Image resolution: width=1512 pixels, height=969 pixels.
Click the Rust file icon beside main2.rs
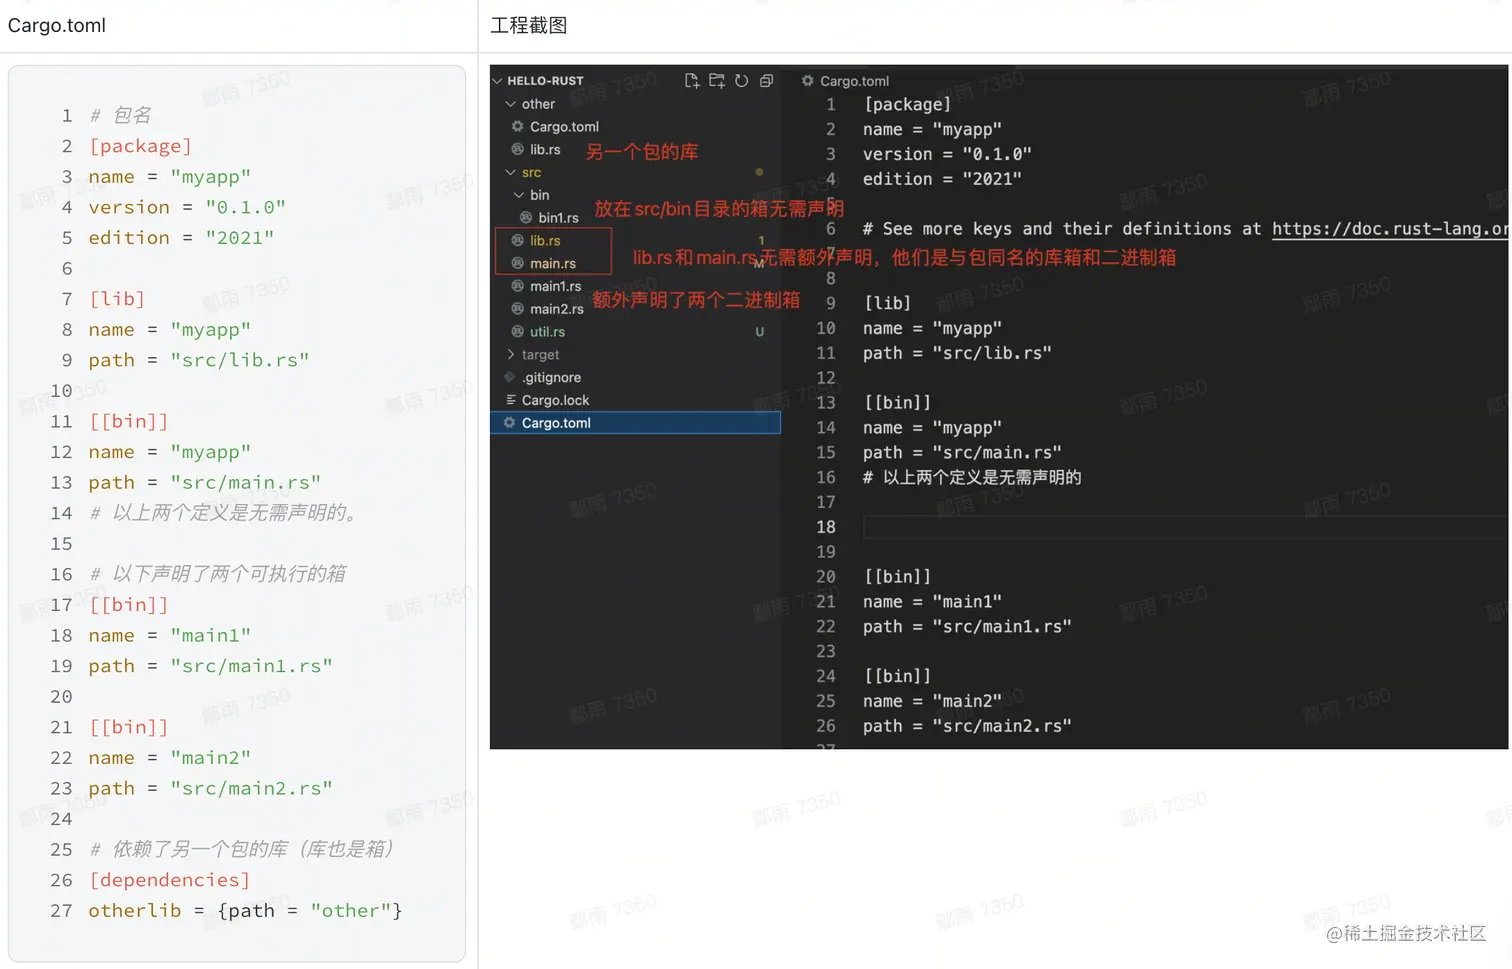[518, 309]
